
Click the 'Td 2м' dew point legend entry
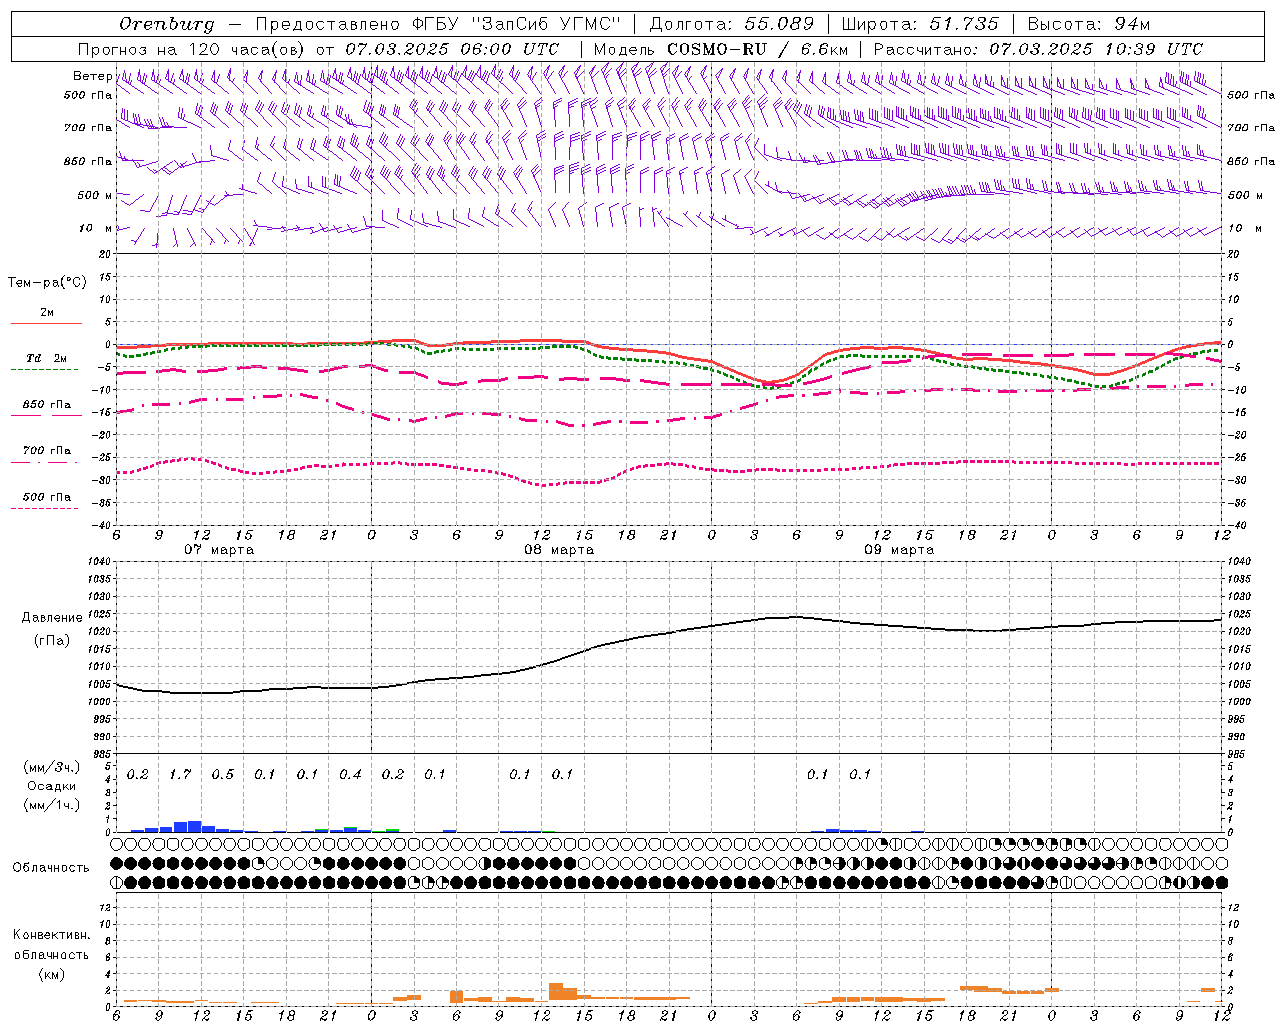[46, 358]
